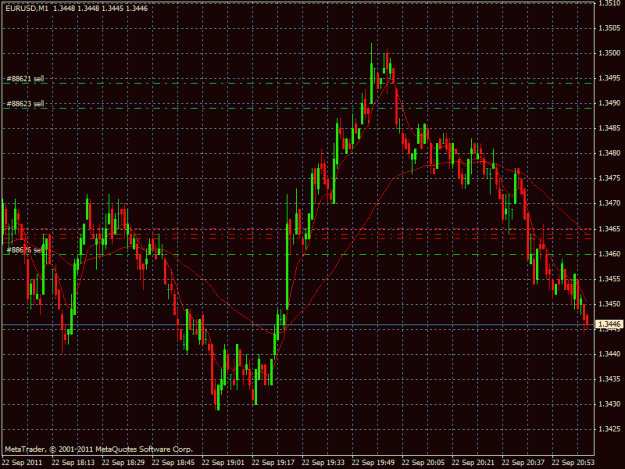The image size is (625, 469).
Task: Click the 22 Sep 18:13 time label
Action: pos(73,463)
